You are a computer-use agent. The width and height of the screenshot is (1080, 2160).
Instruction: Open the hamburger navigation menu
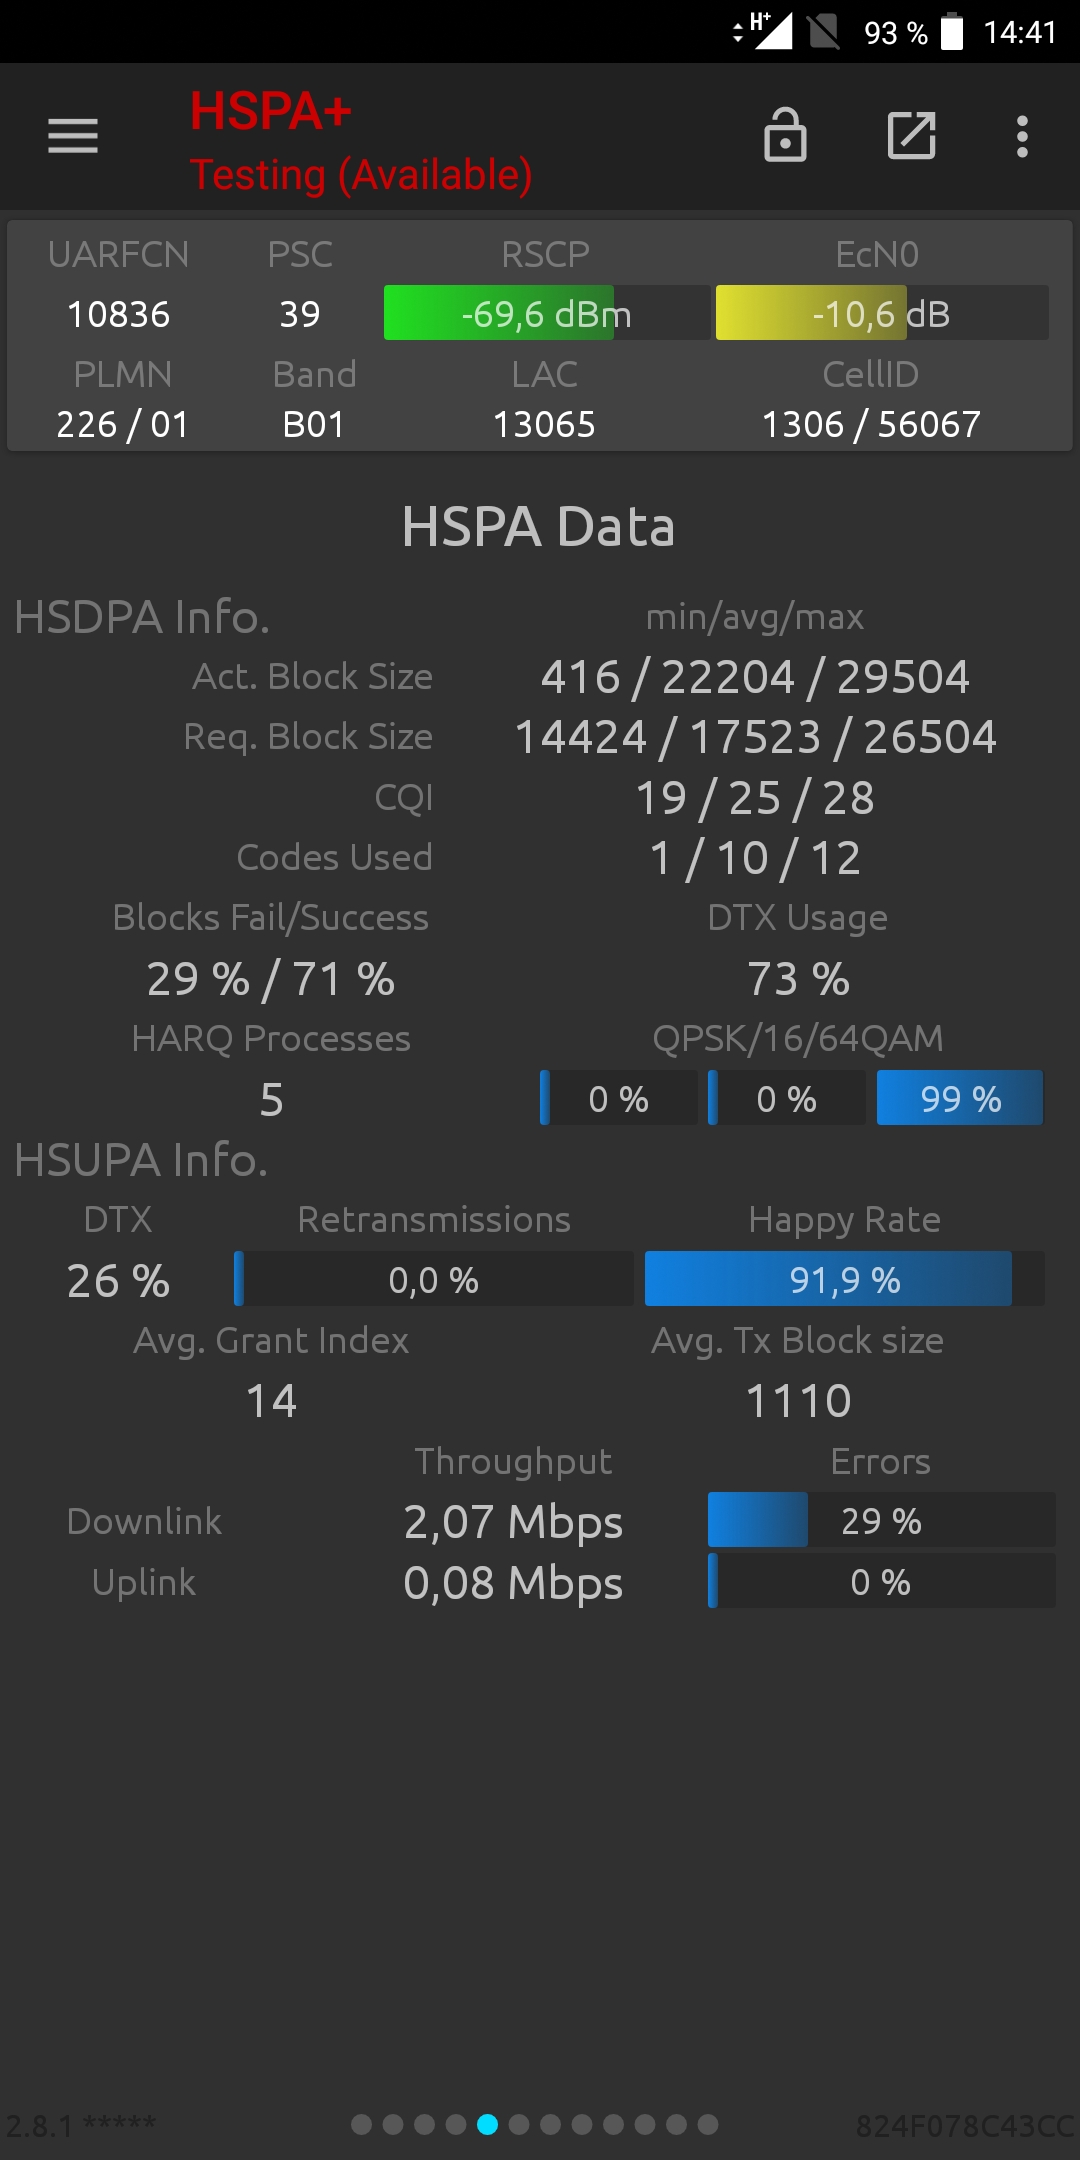point(73,136)
